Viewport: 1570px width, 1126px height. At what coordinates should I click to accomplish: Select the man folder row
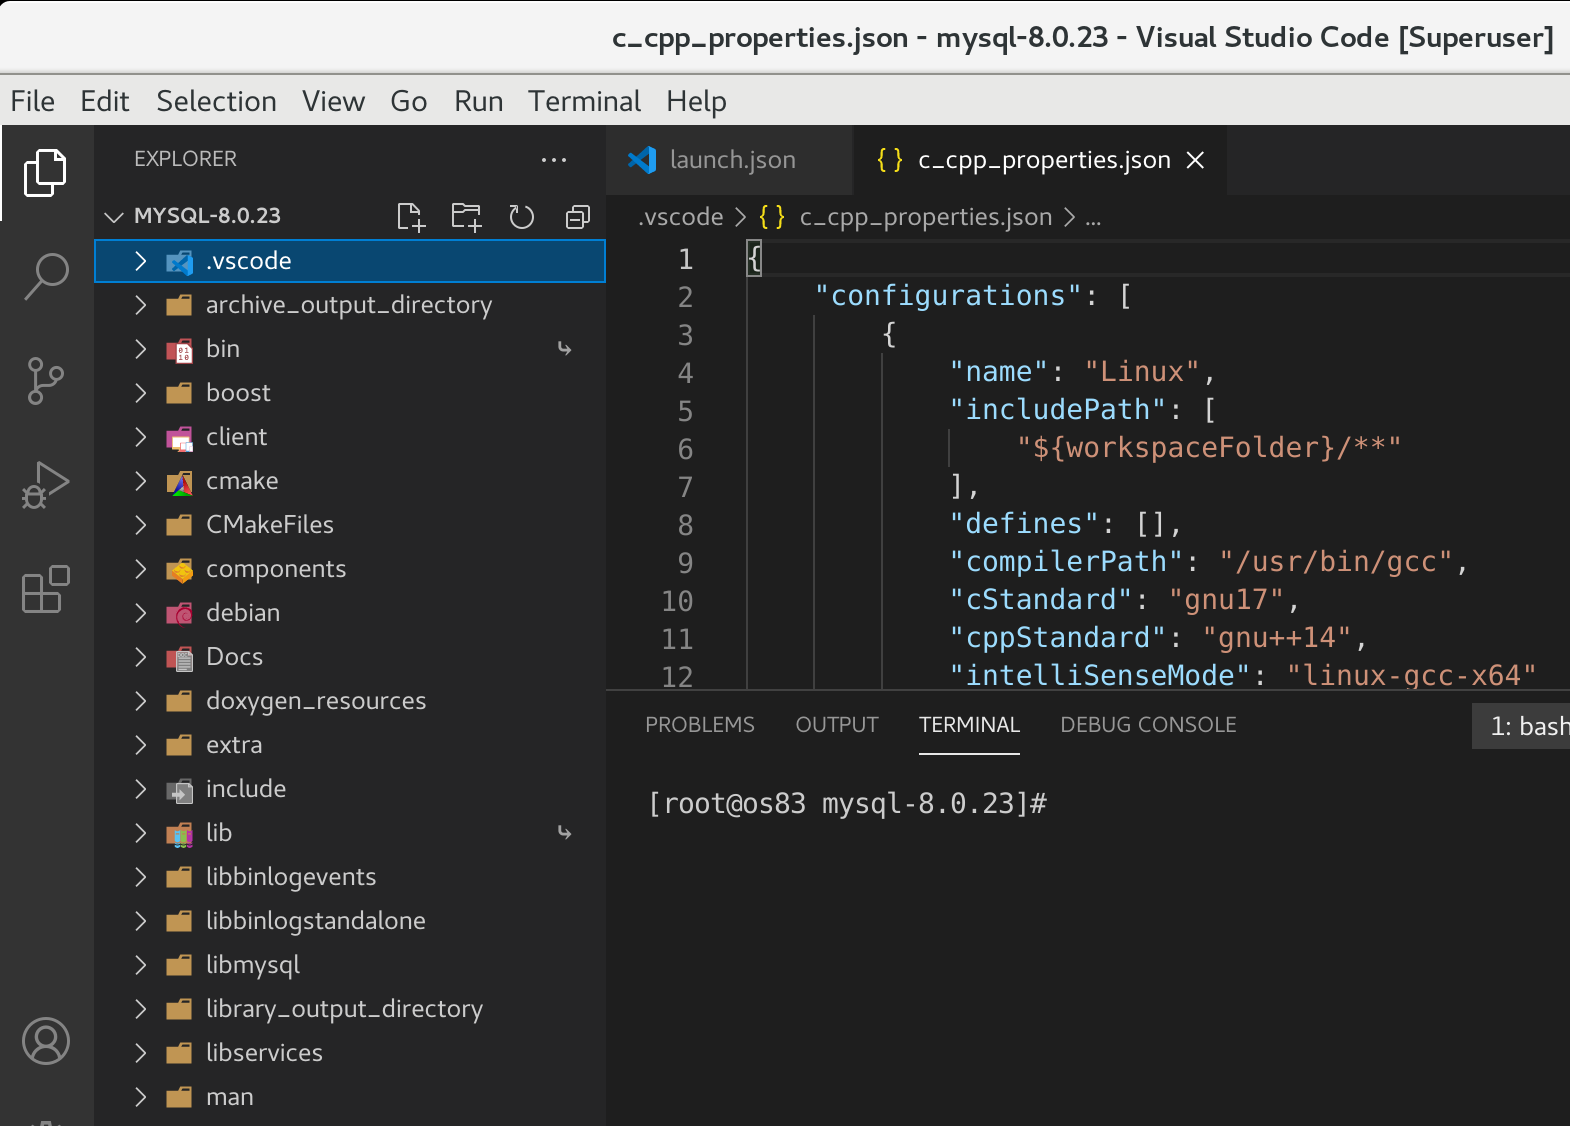[x=350, y=1097]
